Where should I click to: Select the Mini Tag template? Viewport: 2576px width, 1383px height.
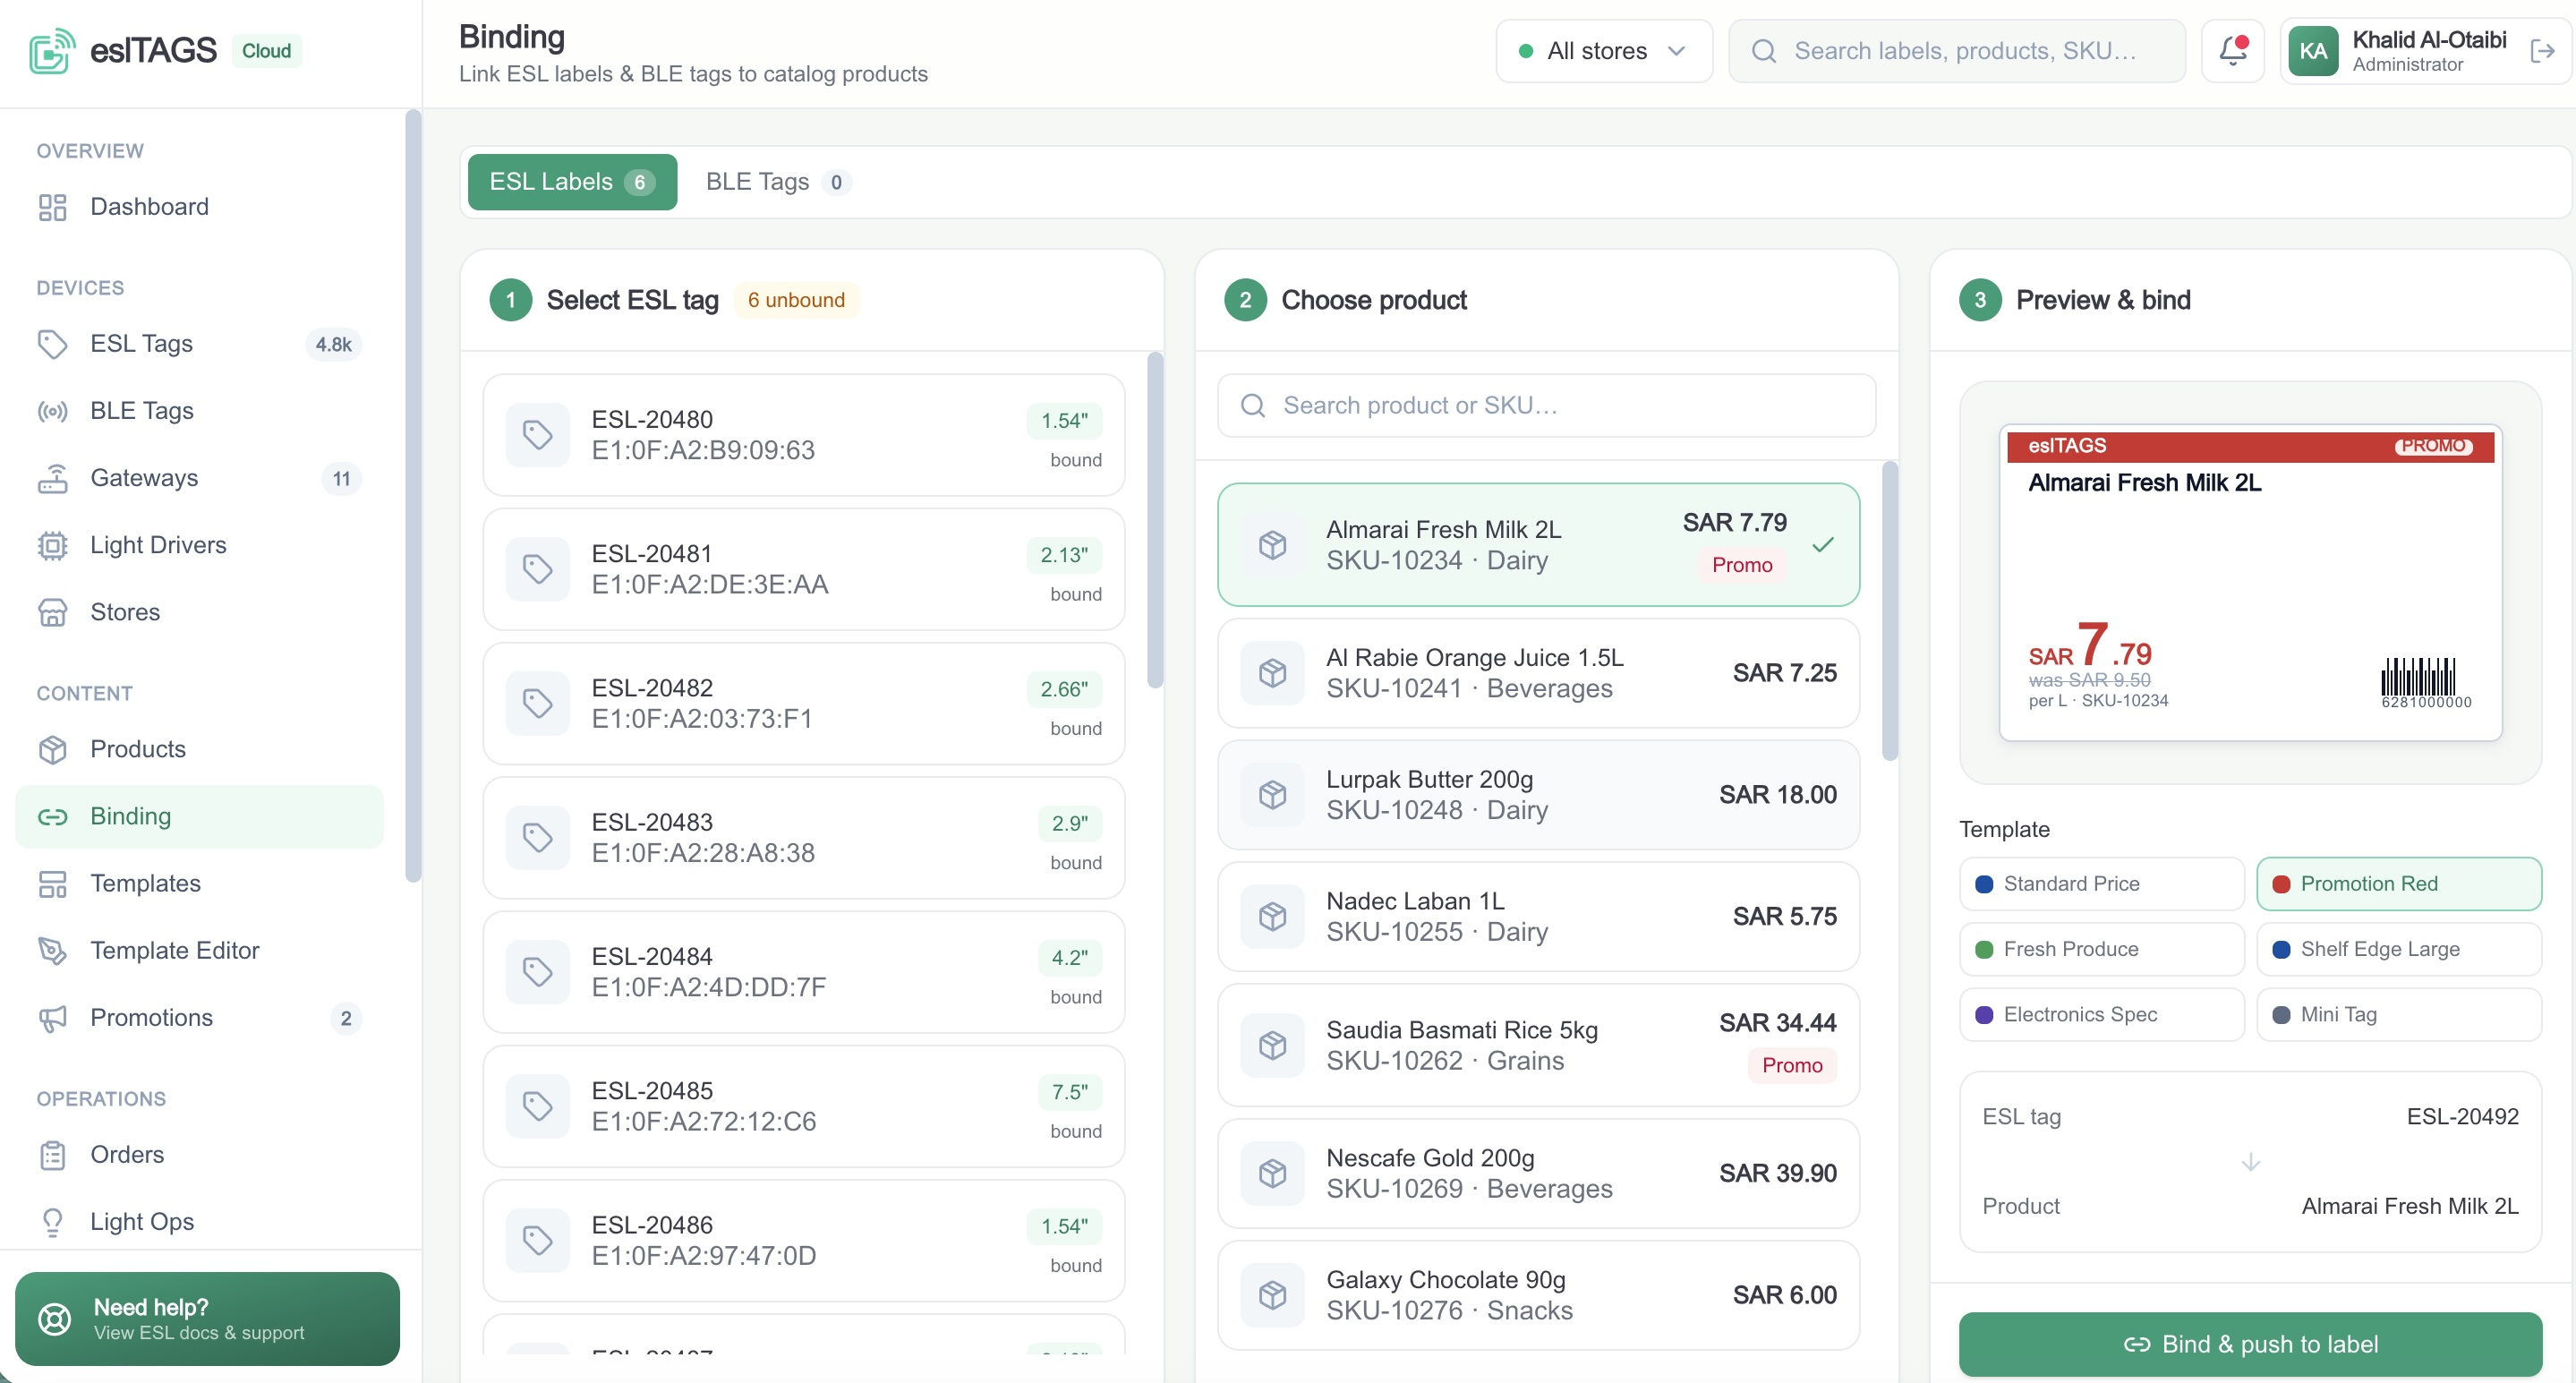click(2398, 1015)
